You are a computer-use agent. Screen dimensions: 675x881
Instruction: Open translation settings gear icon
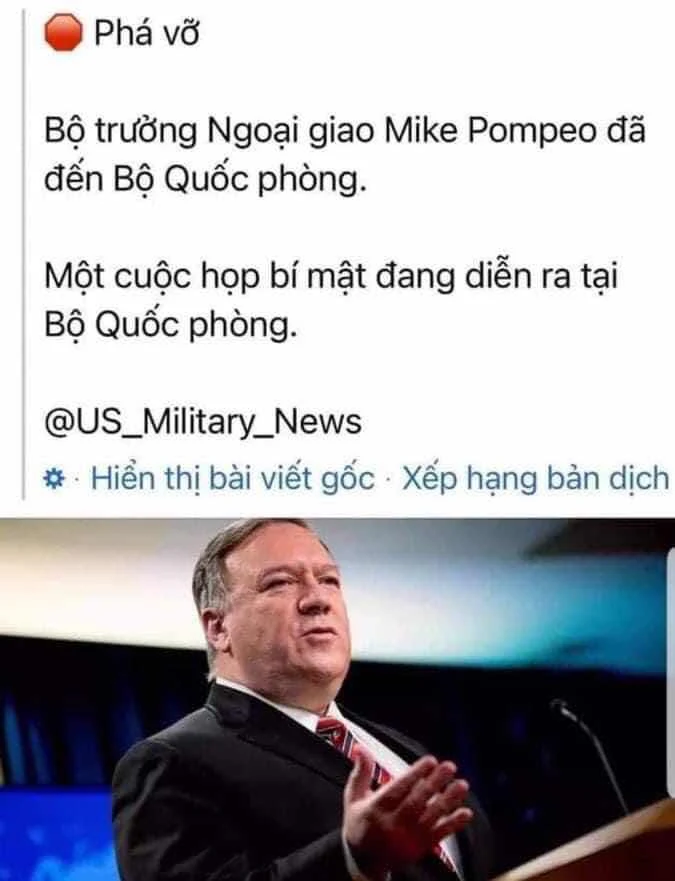click(55, 479)
